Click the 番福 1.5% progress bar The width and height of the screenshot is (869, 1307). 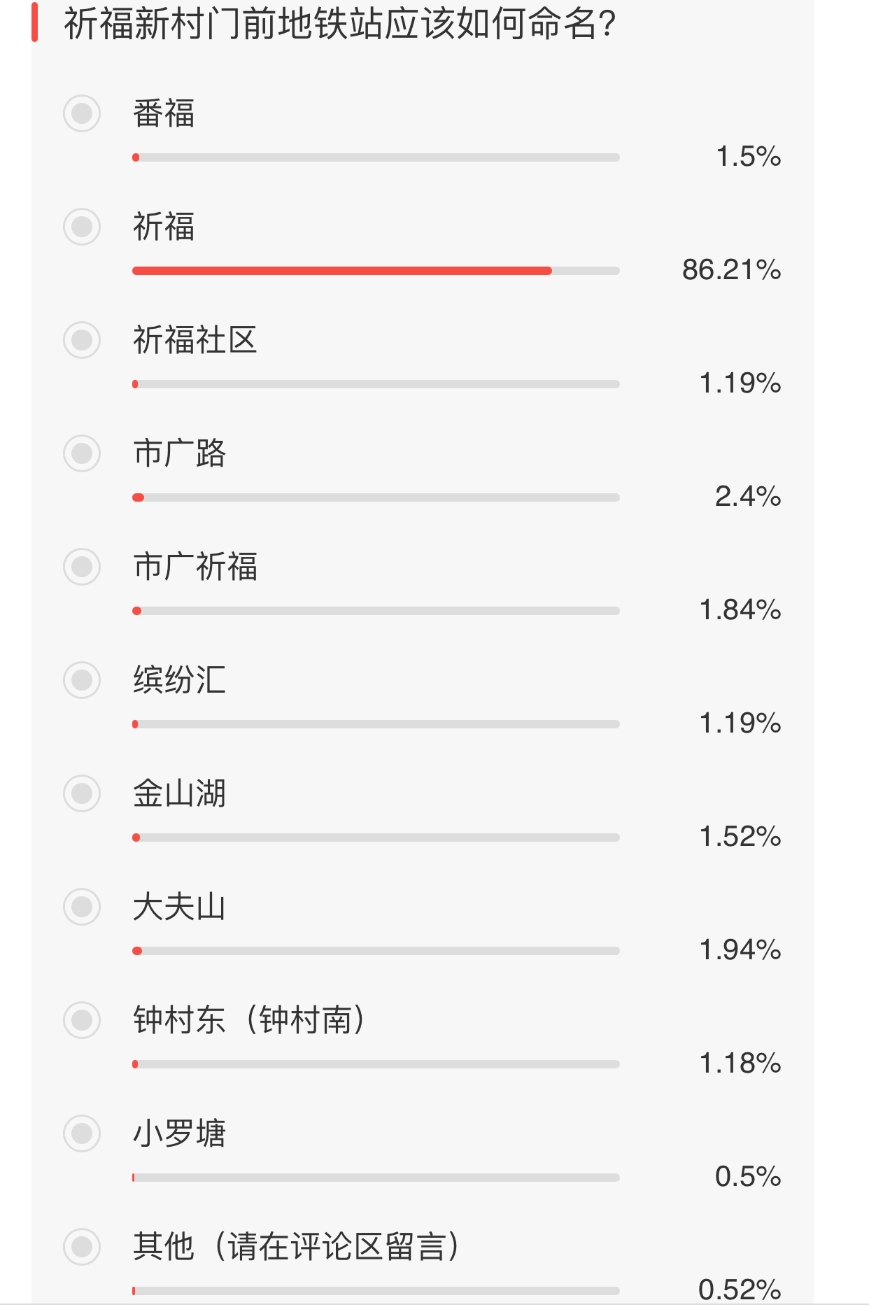tap(375, 157)
